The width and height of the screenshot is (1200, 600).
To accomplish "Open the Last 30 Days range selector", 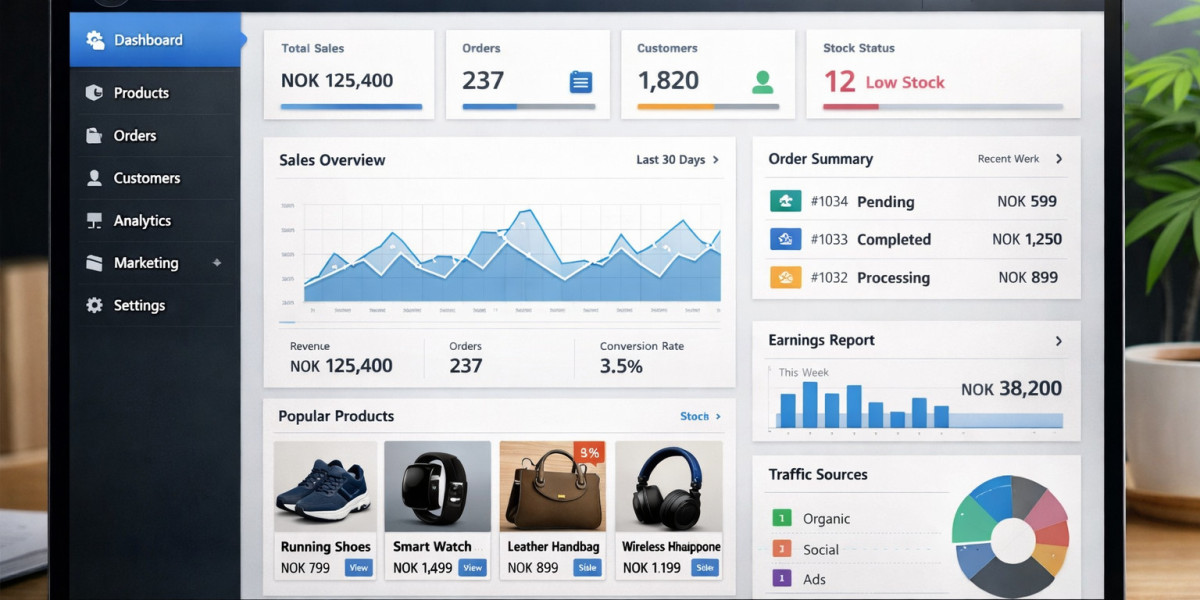I will point(677,160).
